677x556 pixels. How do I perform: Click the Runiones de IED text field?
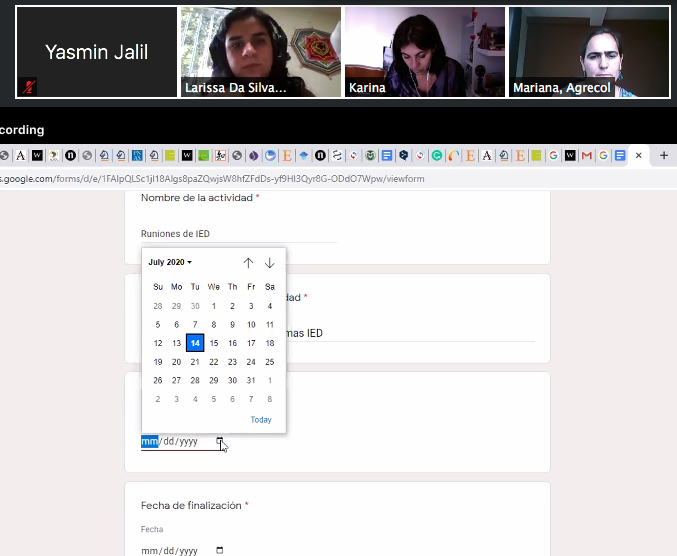click(x=238, y=234)
